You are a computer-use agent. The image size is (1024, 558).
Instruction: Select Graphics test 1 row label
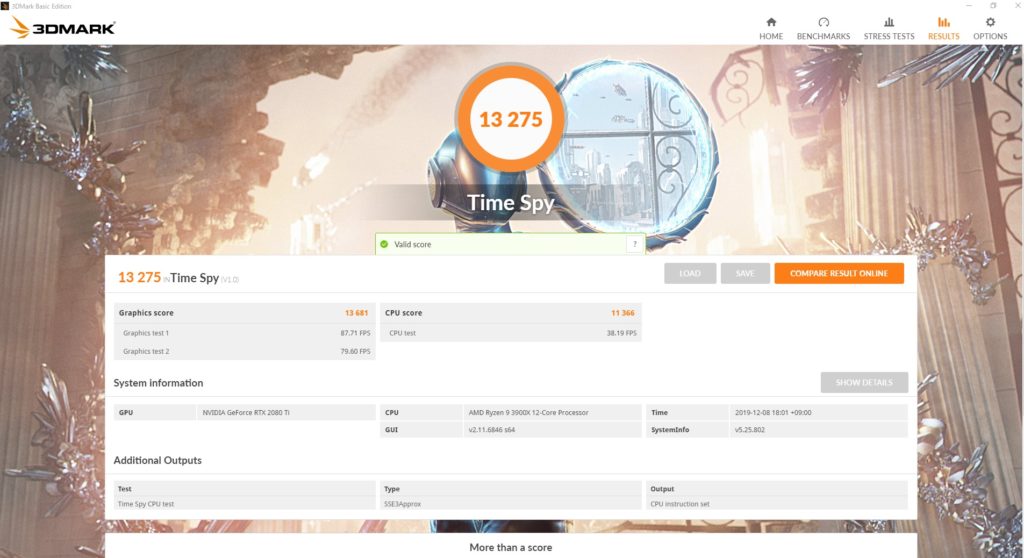pyautogui.click(x=146, y=333)
